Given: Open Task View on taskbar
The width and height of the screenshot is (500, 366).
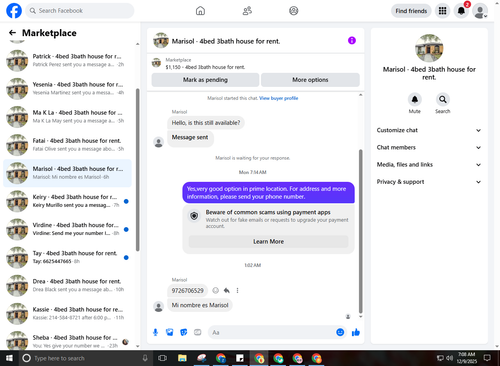Looking at the screenshot, I should pos(162,358).
